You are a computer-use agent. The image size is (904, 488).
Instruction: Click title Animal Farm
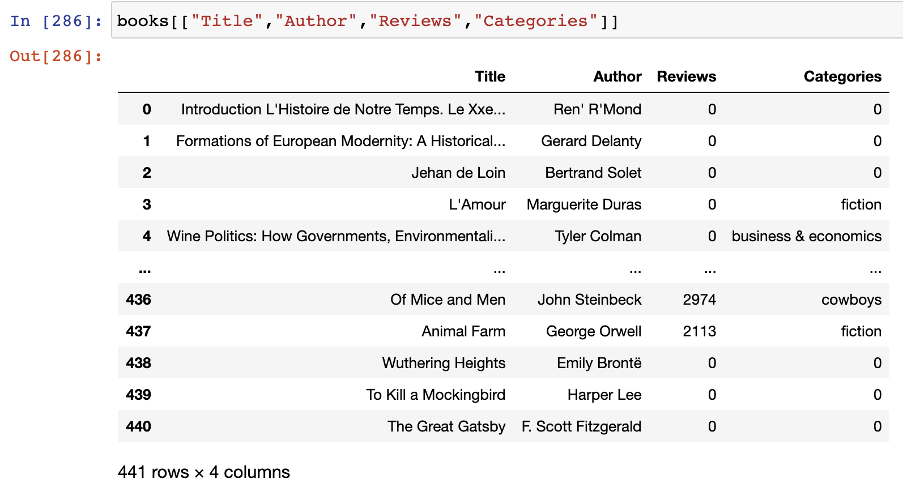pyautogui.click(x=464, y=331)
